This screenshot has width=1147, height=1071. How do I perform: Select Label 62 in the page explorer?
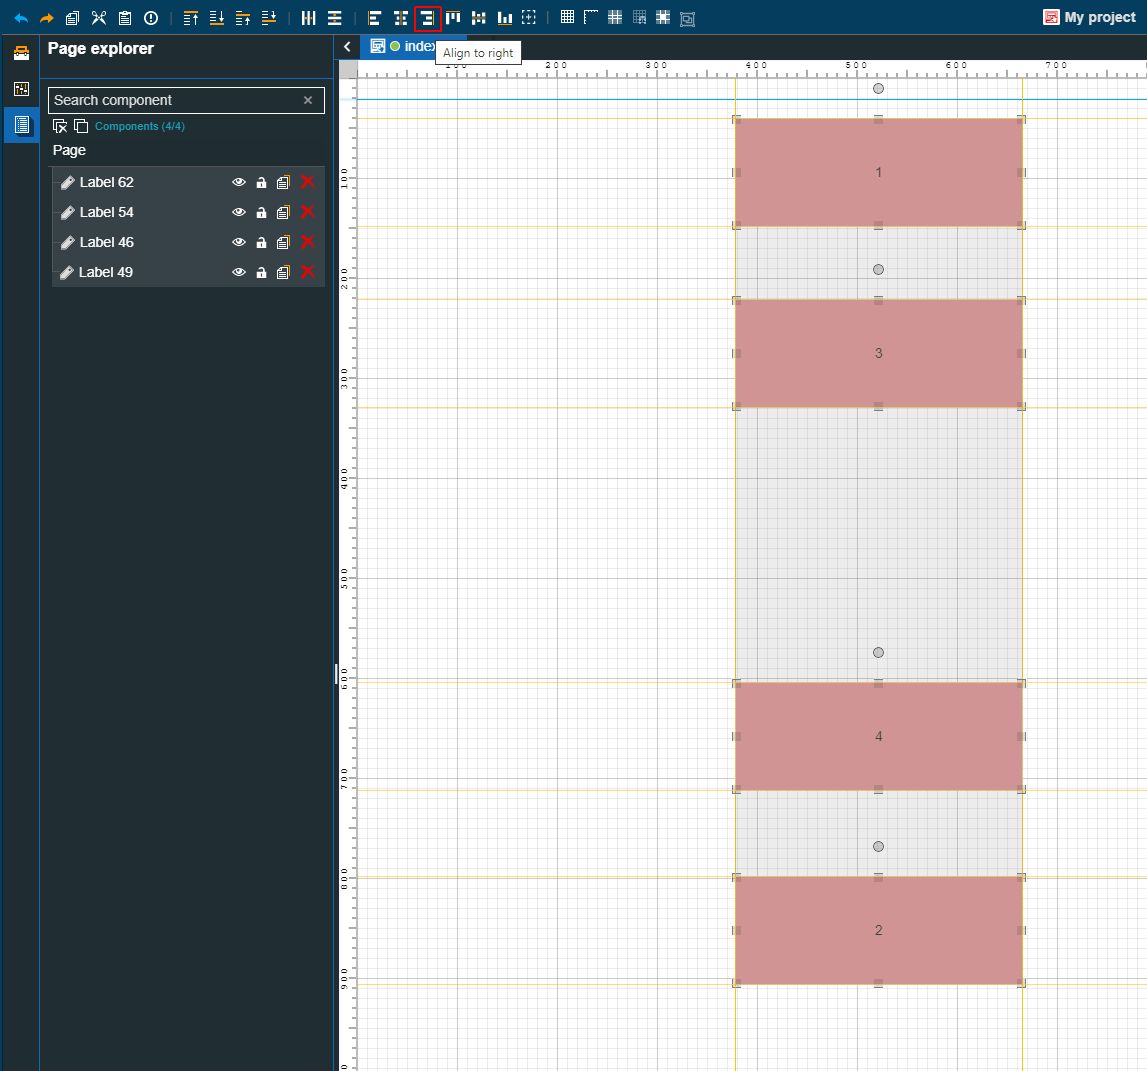click(x=107, y=182)
